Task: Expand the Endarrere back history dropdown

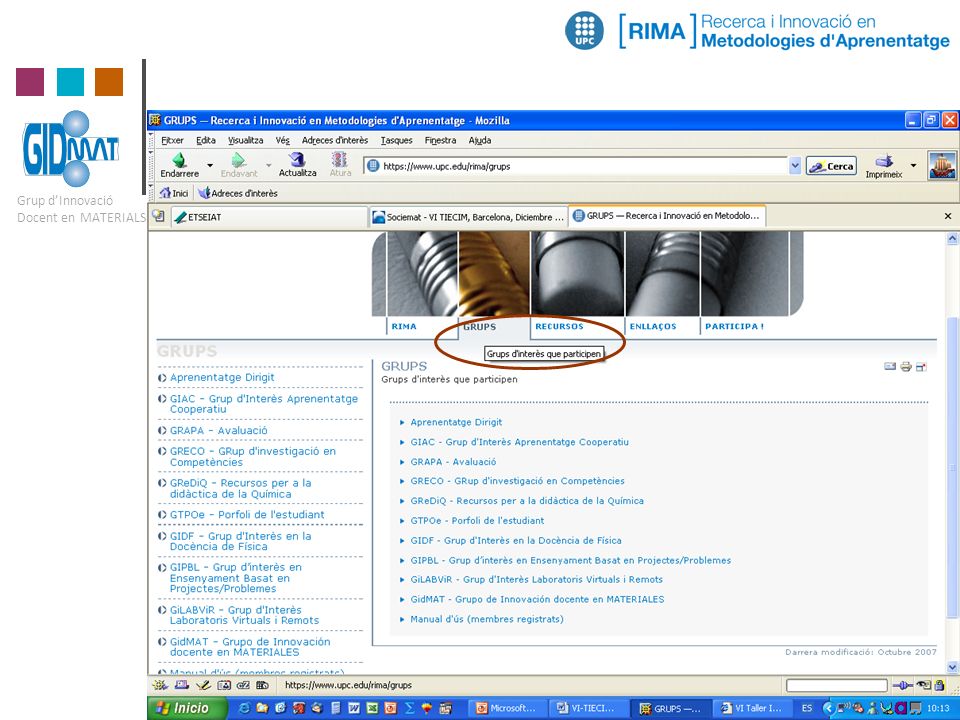Action: tap(210, 165)
